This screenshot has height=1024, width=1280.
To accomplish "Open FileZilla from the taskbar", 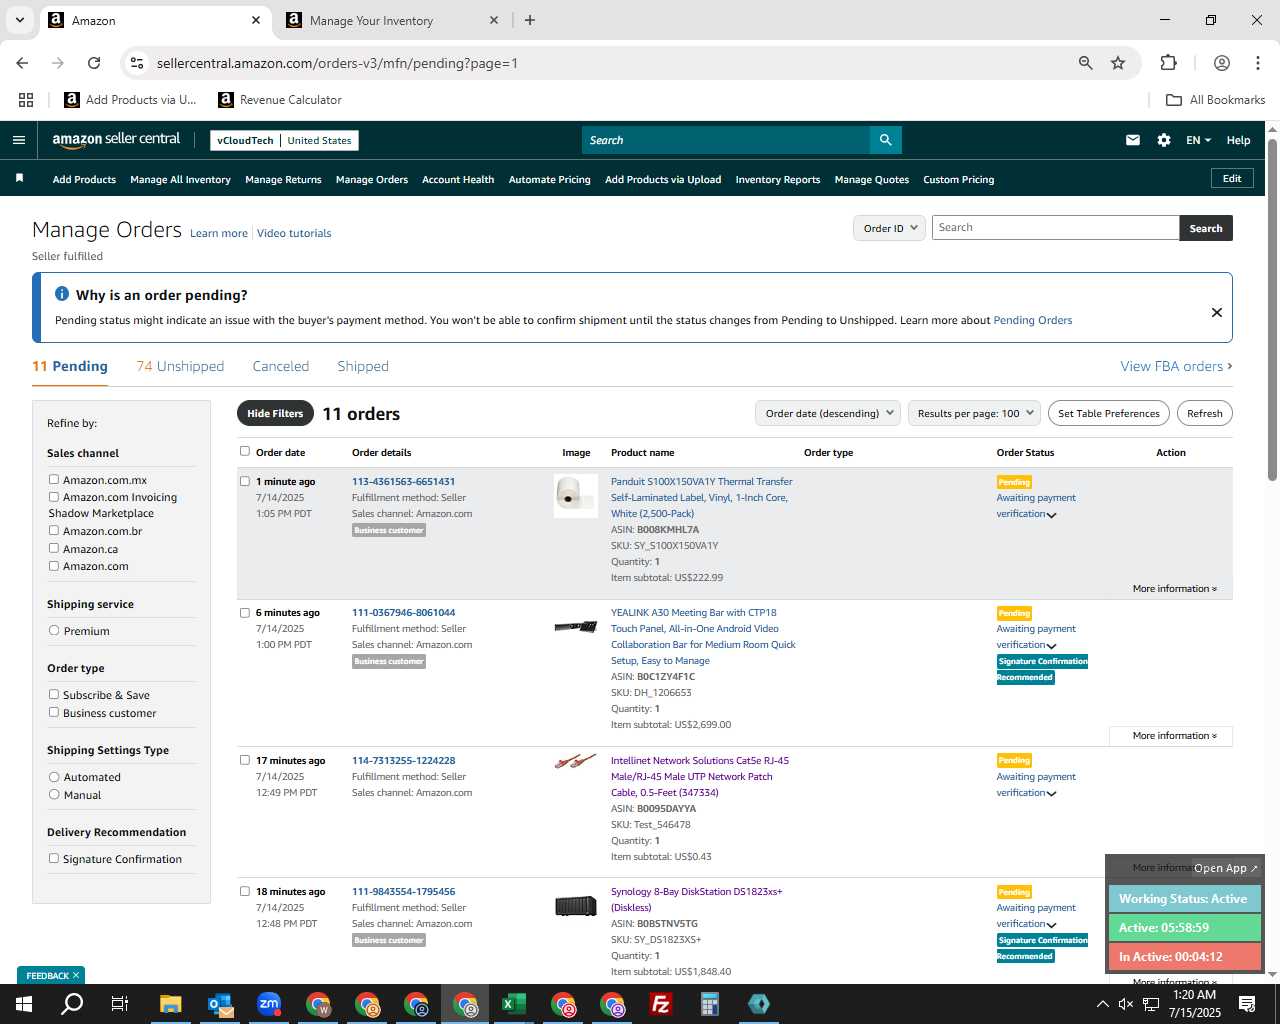I will tap(661, 1004).
